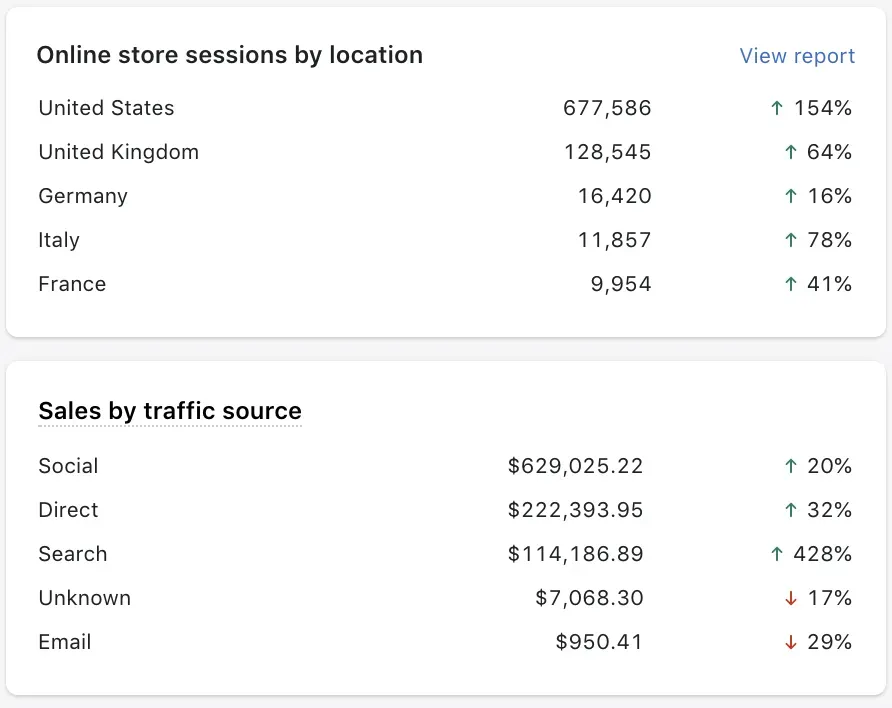Click the Germany sessions value 16,420
The height and width of the screenshot is (708, 892).
[x=614, y=196]
